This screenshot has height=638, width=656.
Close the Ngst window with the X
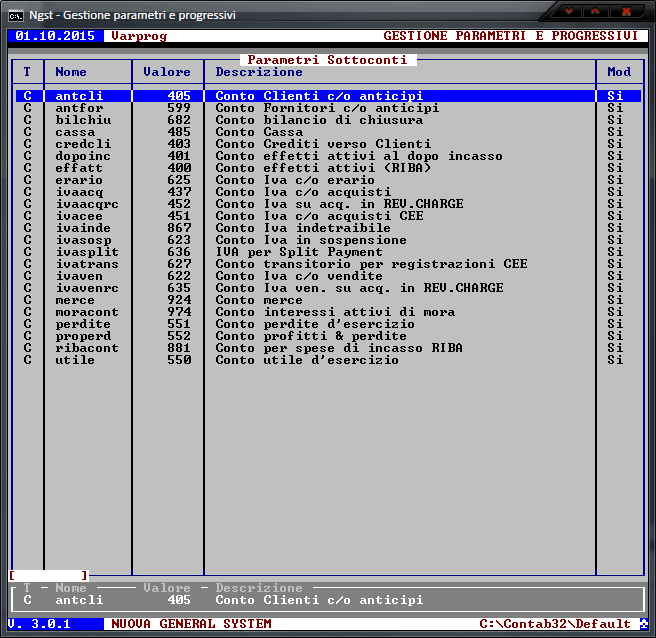pos(626,12)
